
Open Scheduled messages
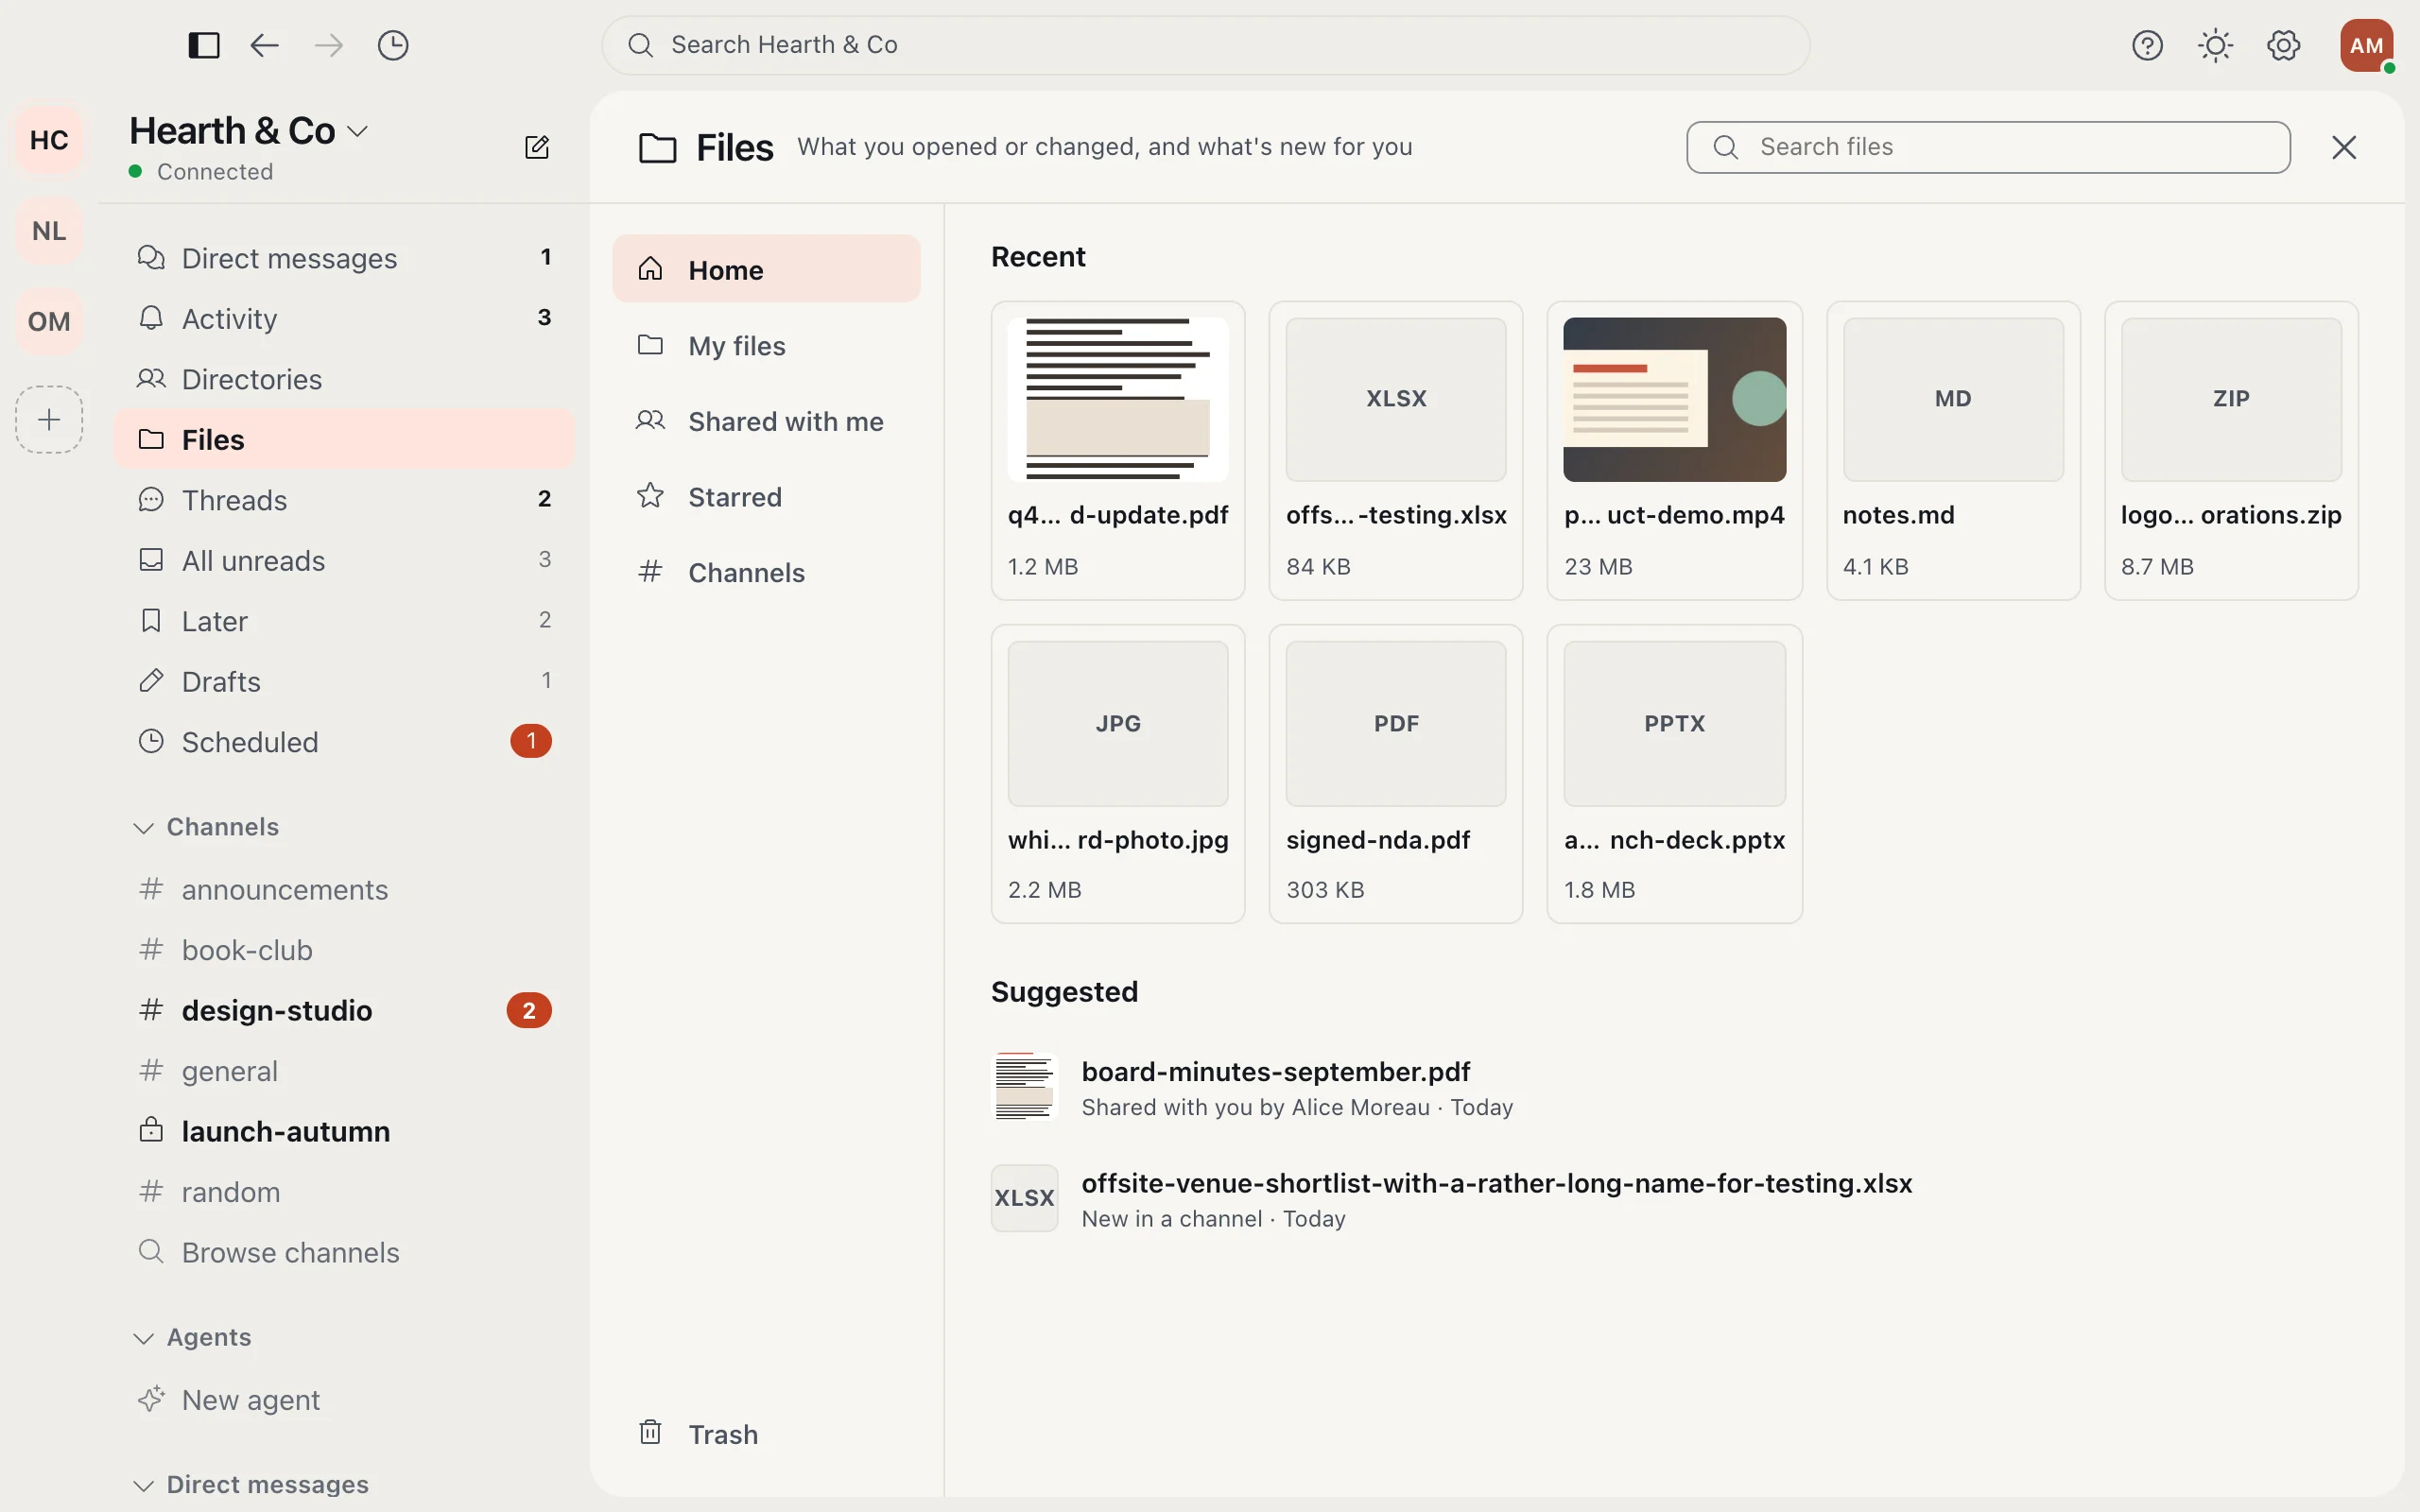[344, 741]
